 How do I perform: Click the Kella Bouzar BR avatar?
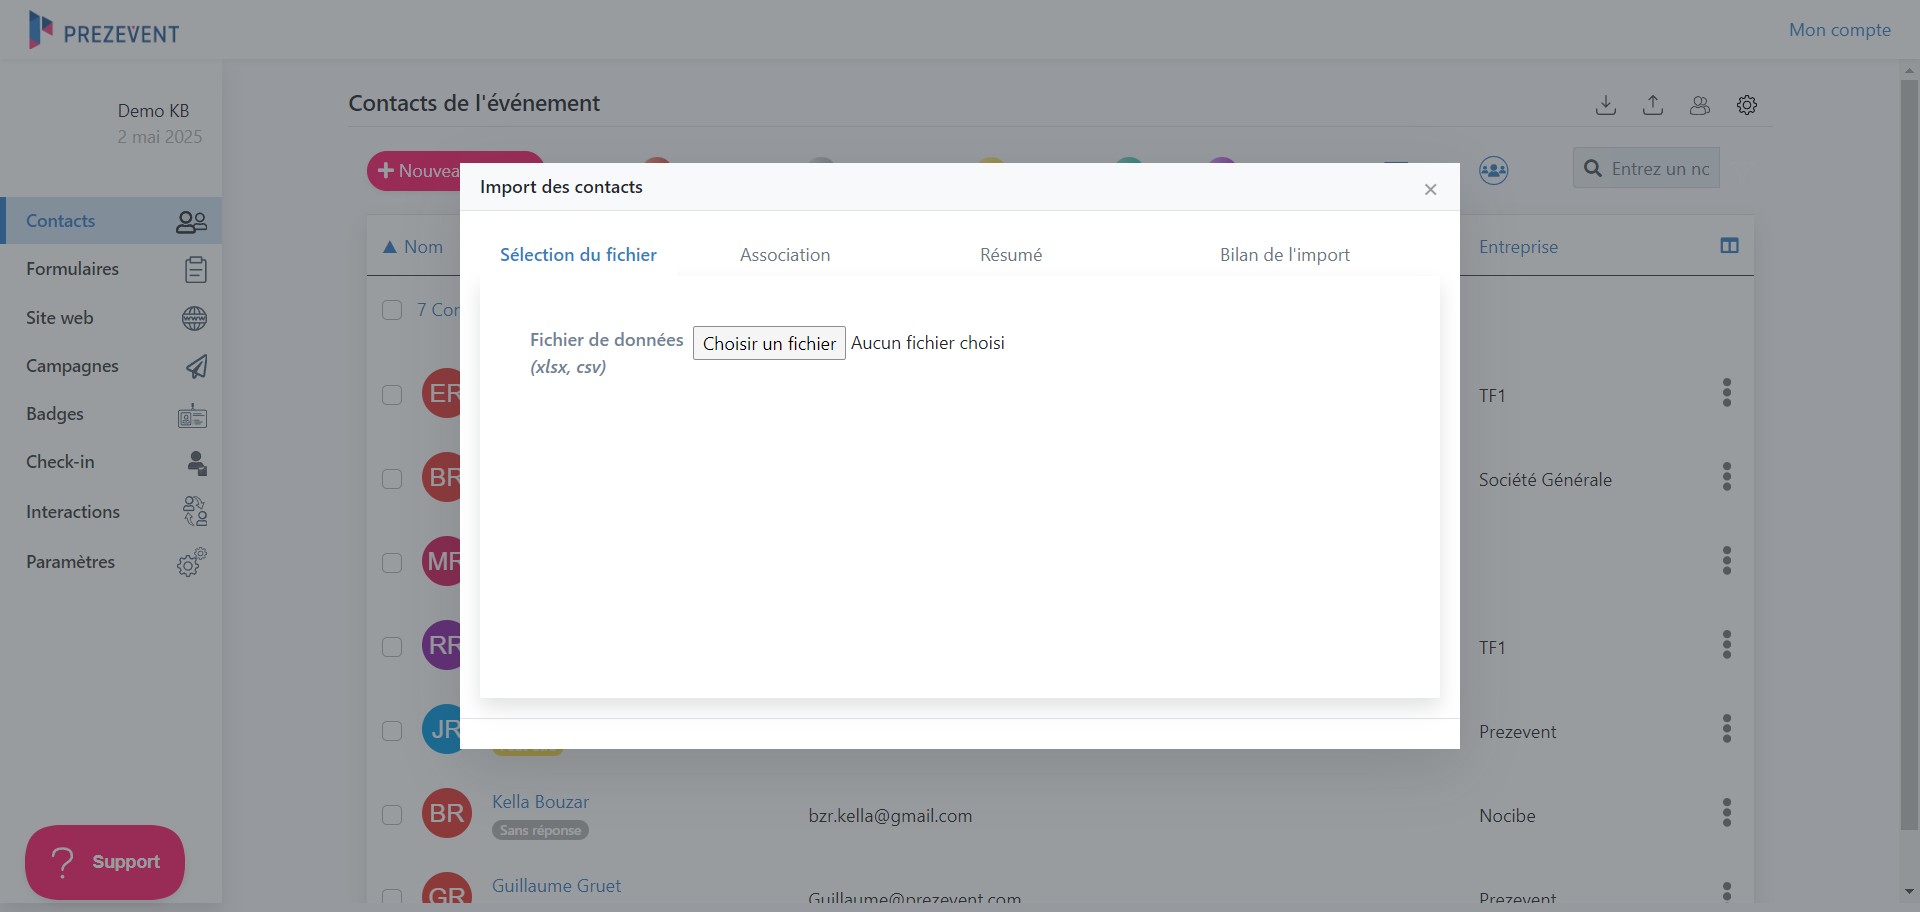point(446,814)
